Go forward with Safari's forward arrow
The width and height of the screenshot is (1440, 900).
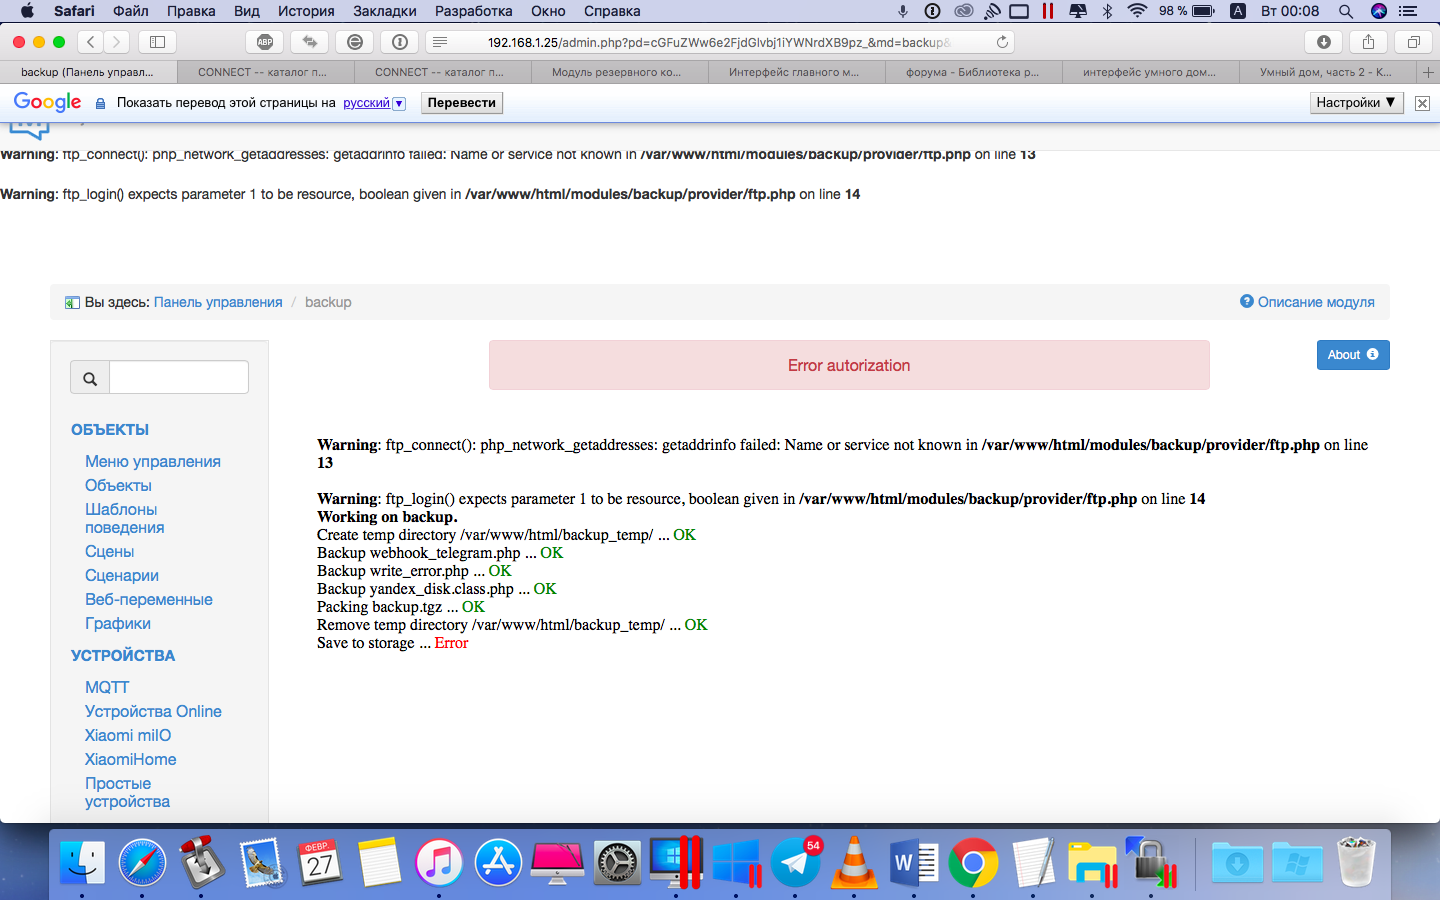(x=117, y=42)
